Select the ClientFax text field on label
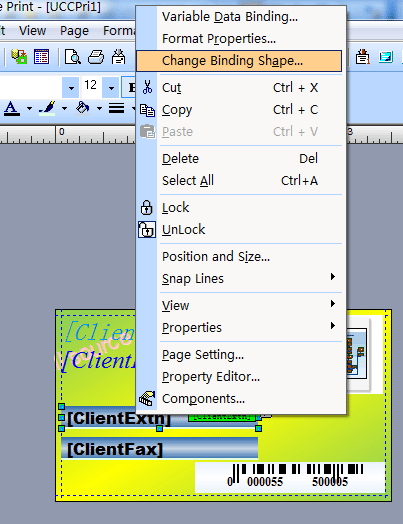Screen dimensions: 403x524 click(160, 449)
